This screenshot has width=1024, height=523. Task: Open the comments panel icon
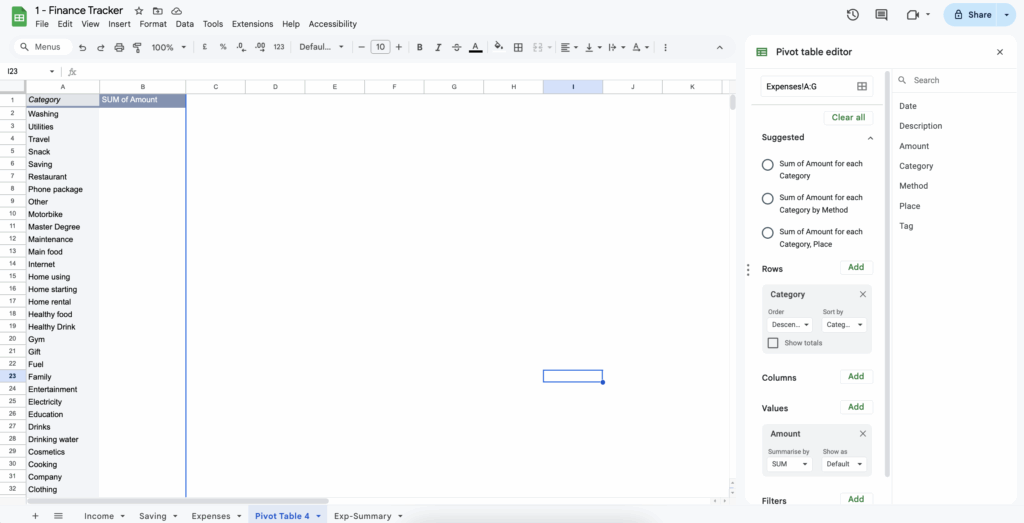tap(881, 15)
